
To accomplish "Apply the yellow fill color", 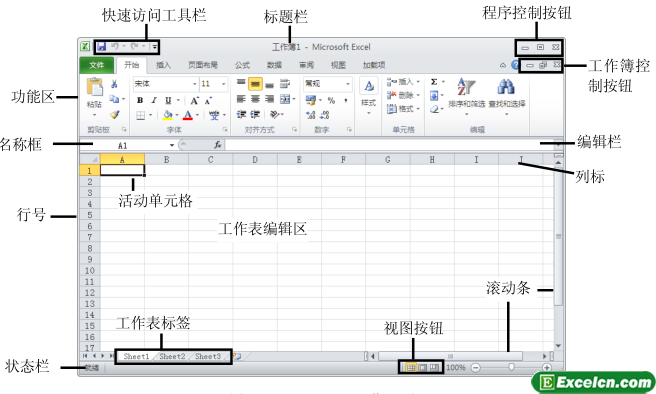I will point(167,115).
